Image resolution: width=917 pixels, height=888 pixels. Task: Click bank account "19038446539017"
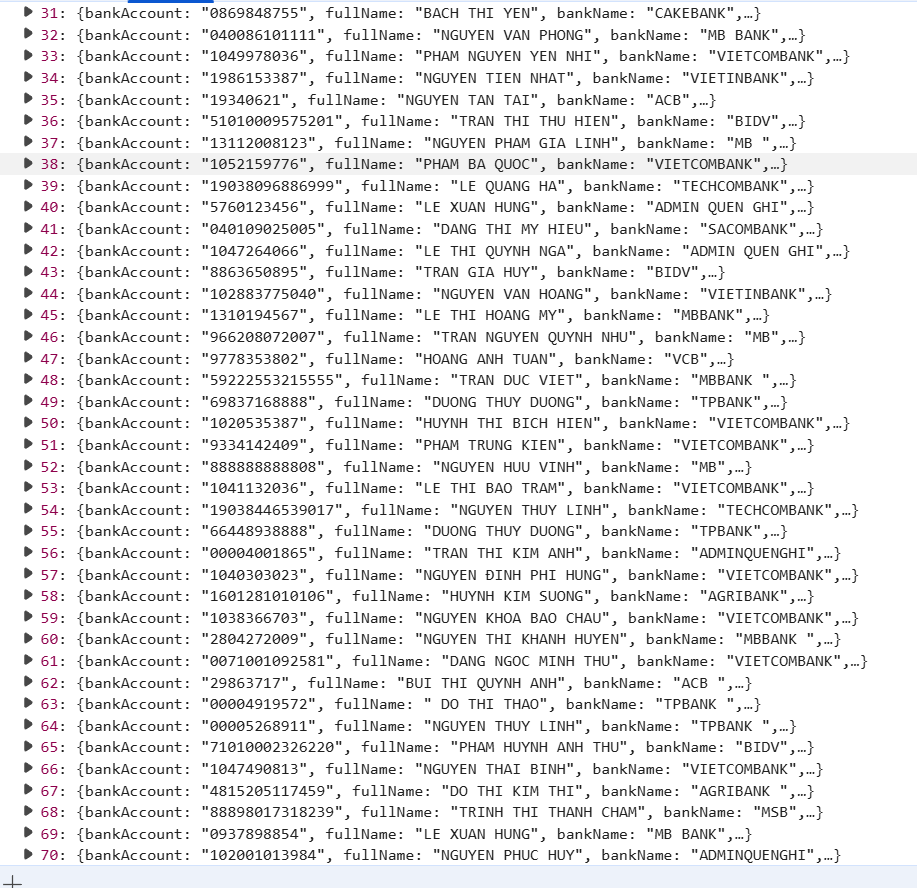click(x=271, y=510)
